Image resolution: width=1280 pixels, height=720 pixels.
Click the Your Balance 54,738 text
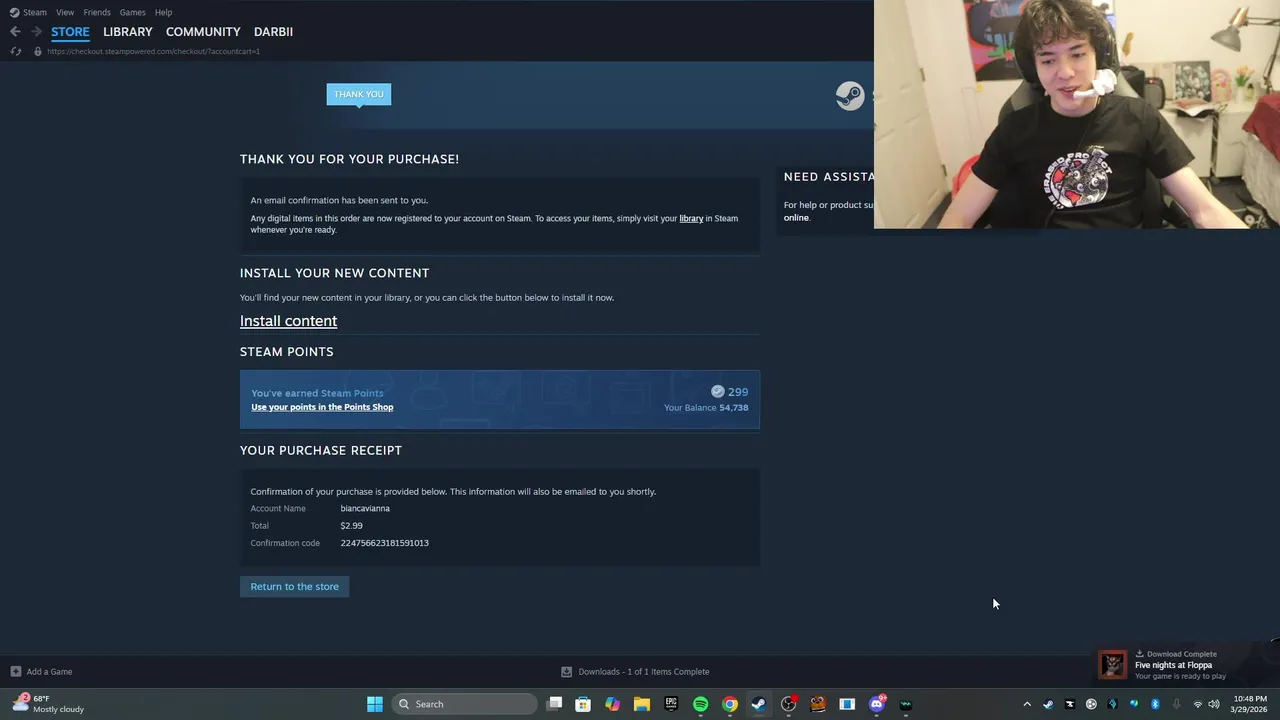(x=706, y=408)
